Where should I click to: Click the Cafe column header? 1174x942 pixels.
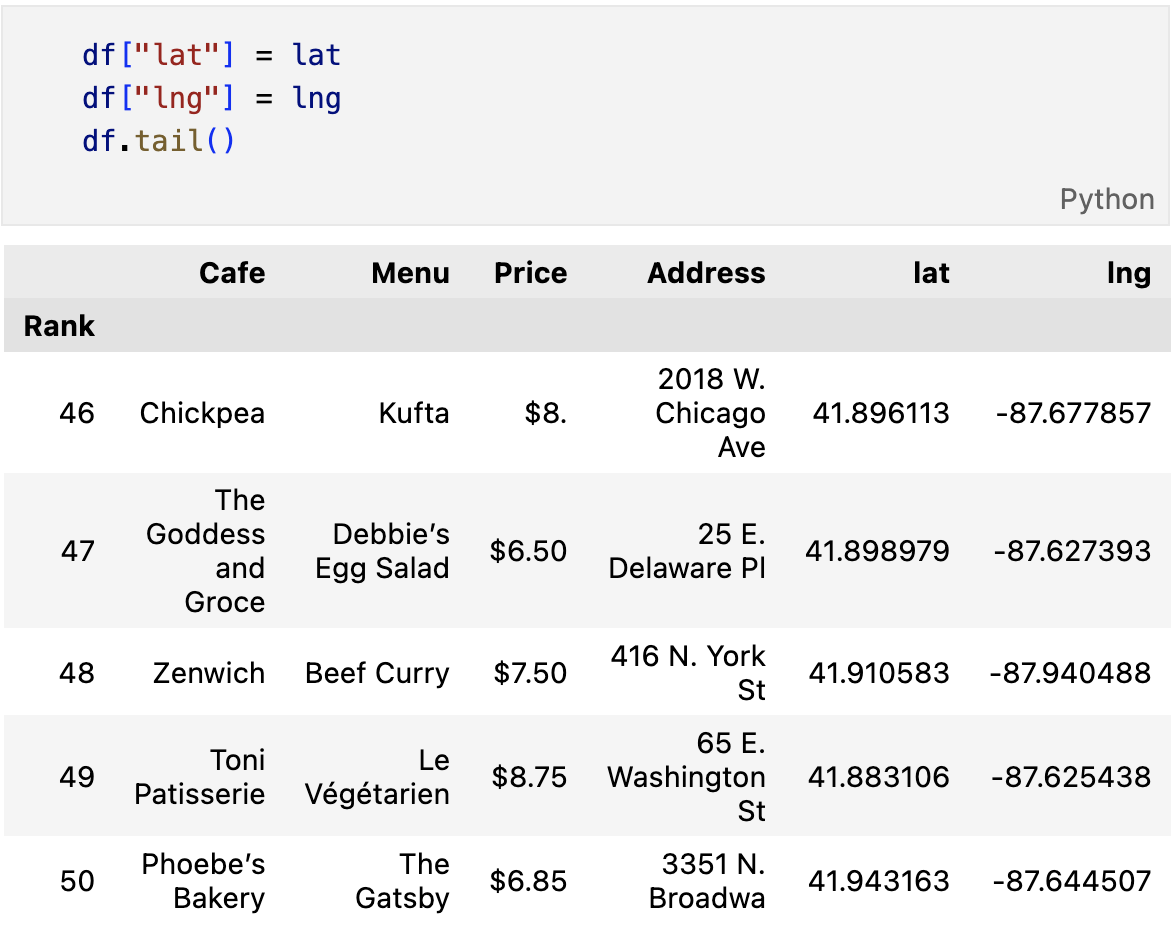point(232,273)
